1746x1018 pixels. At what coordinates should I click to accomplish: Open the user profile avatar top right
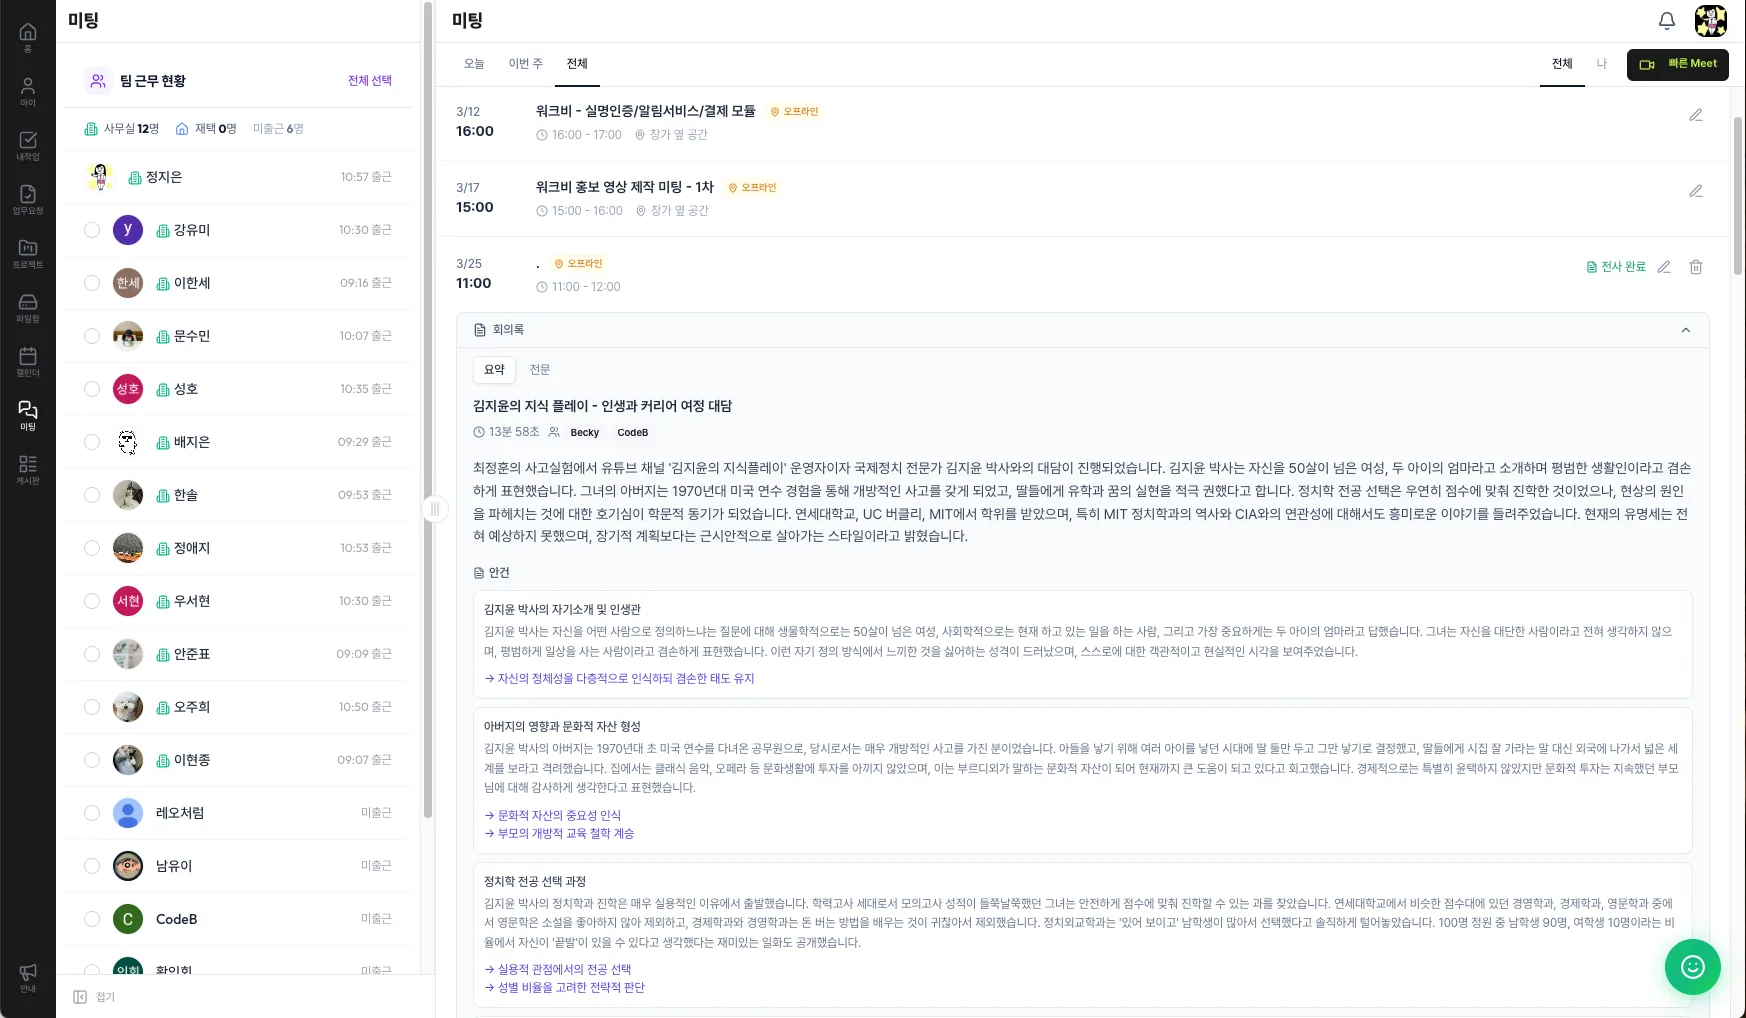click(x=1711, y=20)
